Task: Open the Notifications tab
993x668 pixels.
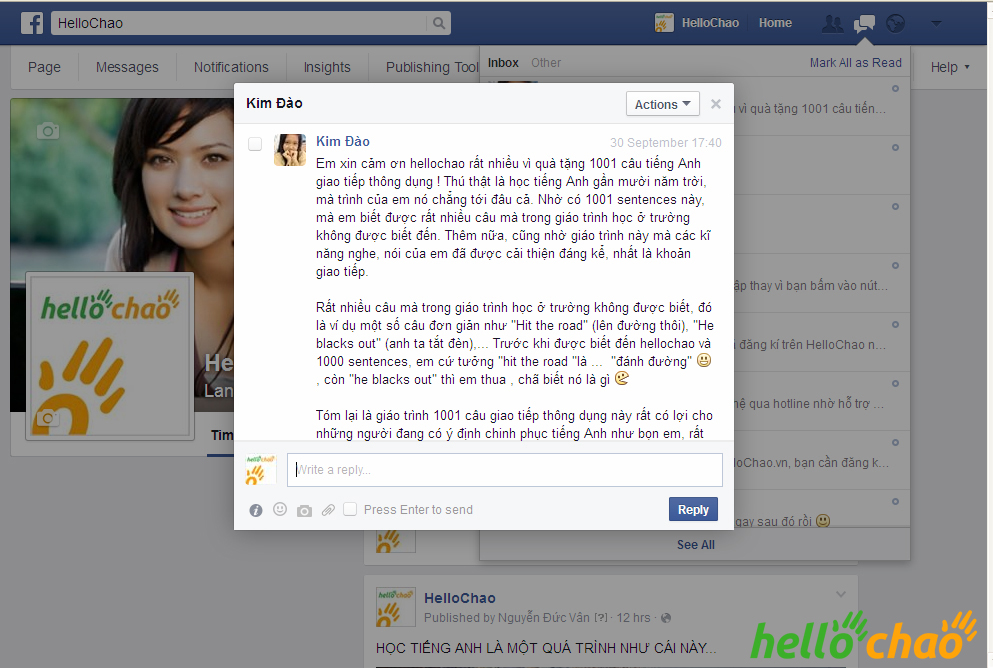Action: tap(231, 67)
